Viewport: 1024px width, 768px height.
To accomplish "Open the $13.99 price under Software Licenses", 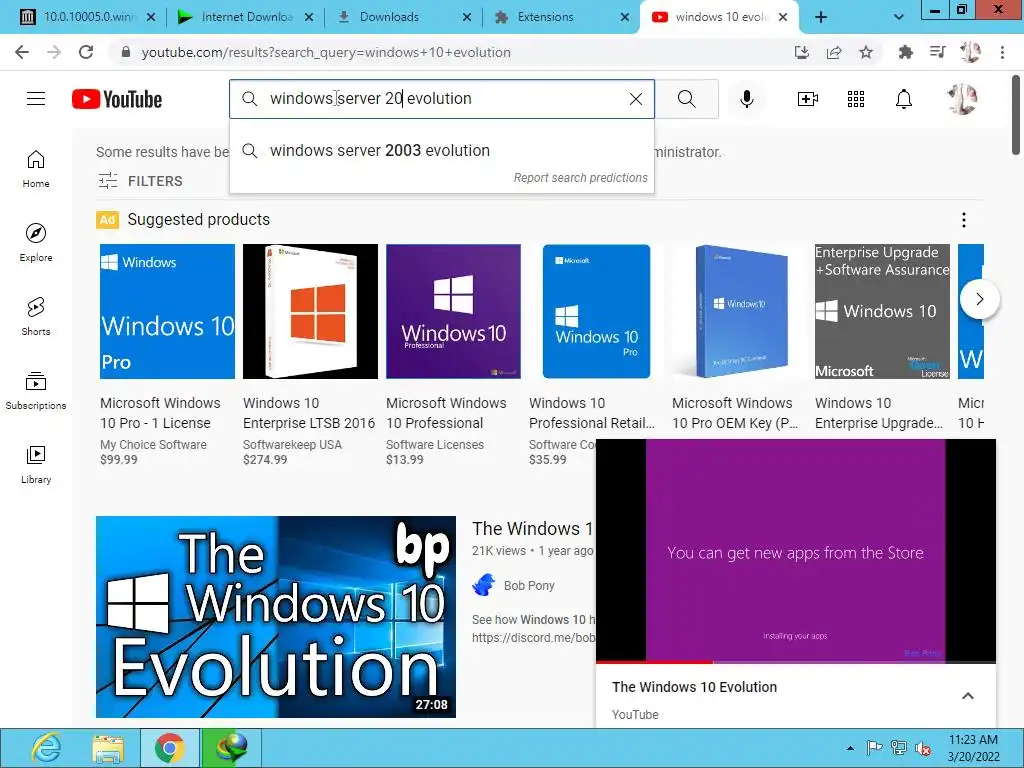I will [404, 460].
